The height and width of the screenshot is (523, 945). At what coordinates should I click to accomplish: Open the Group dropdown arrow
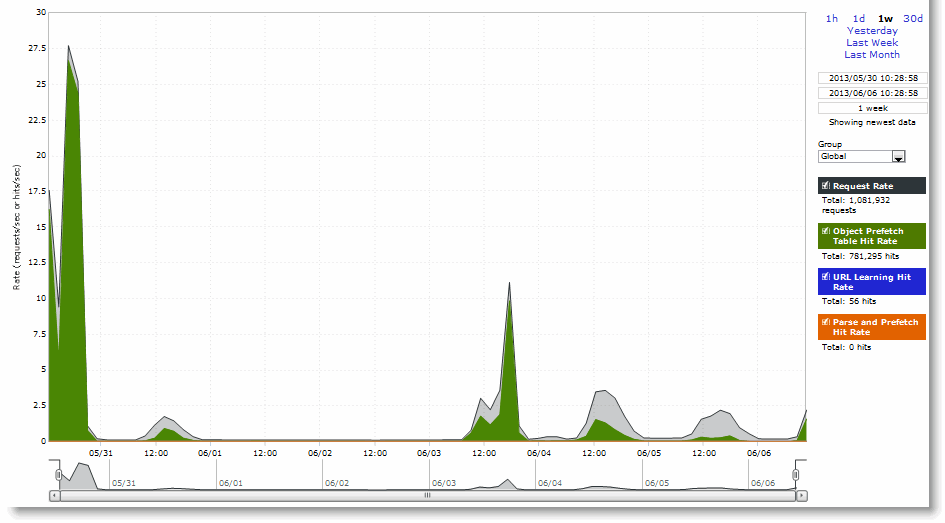(899, 157)
